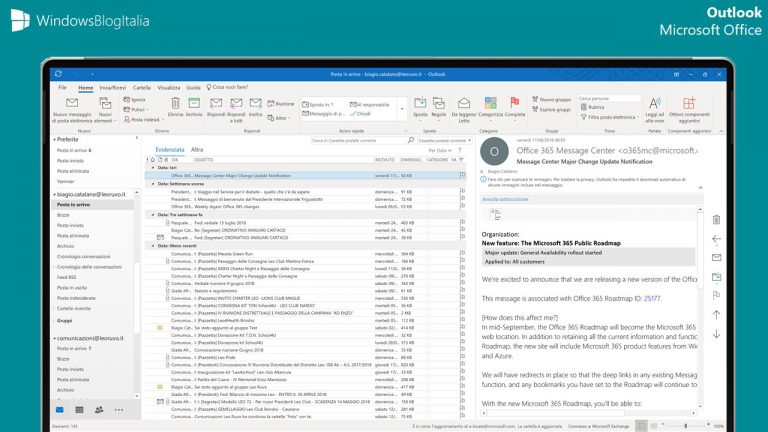Switch to the Altra inbox tab
This screenshot has width=768, height=432.
(x=197, y=149)
